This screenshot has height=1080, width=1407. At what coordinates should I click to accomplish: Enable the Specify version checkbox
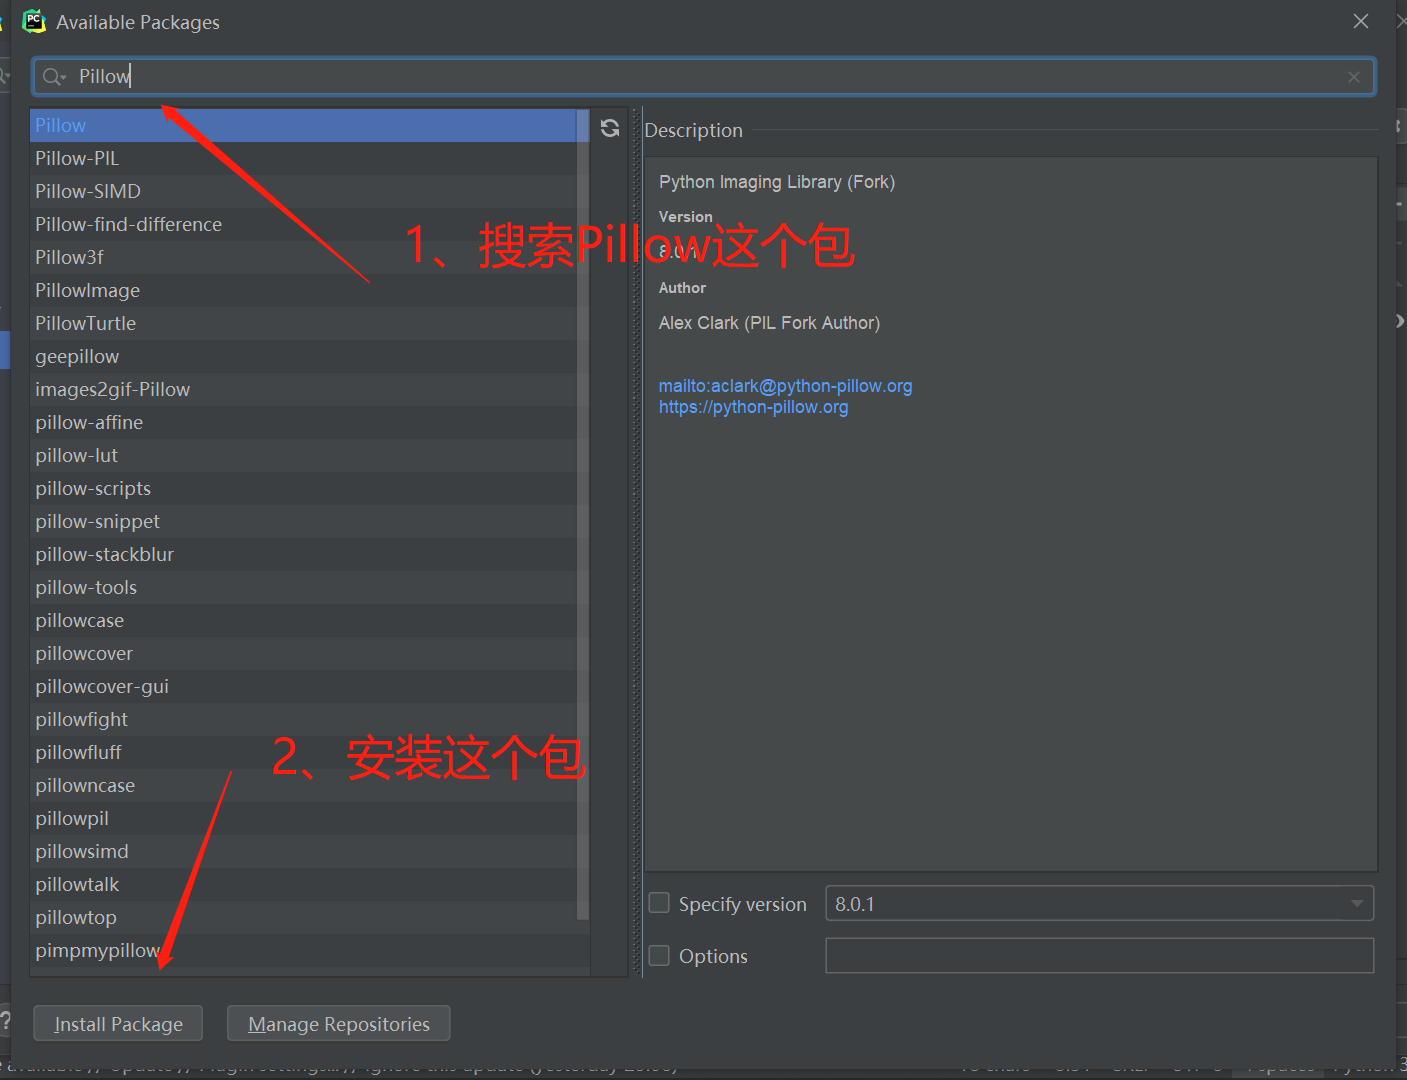tap(659, 902)
